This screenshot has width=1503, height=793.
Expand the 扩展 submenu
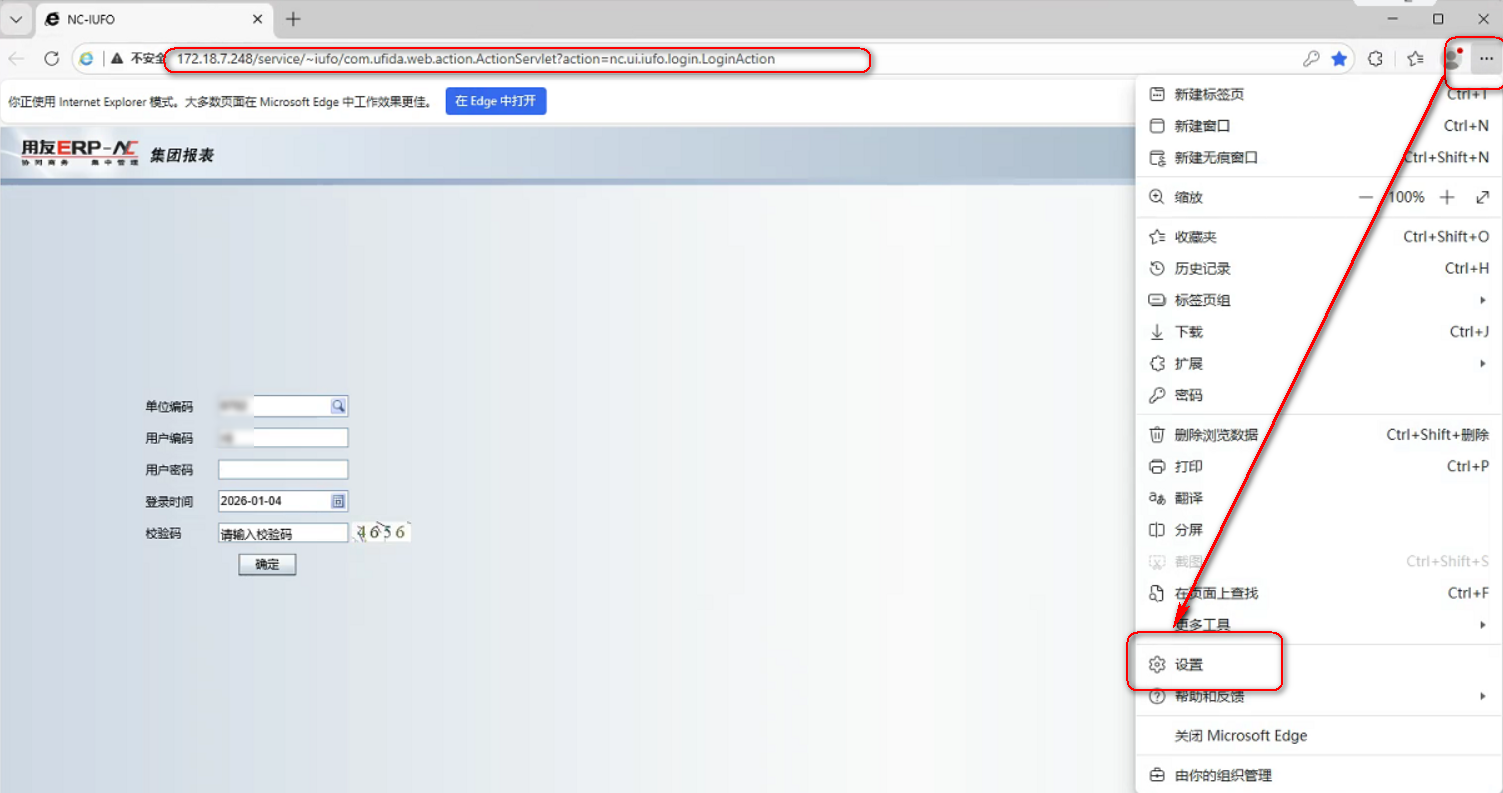tap(1482, 364)
